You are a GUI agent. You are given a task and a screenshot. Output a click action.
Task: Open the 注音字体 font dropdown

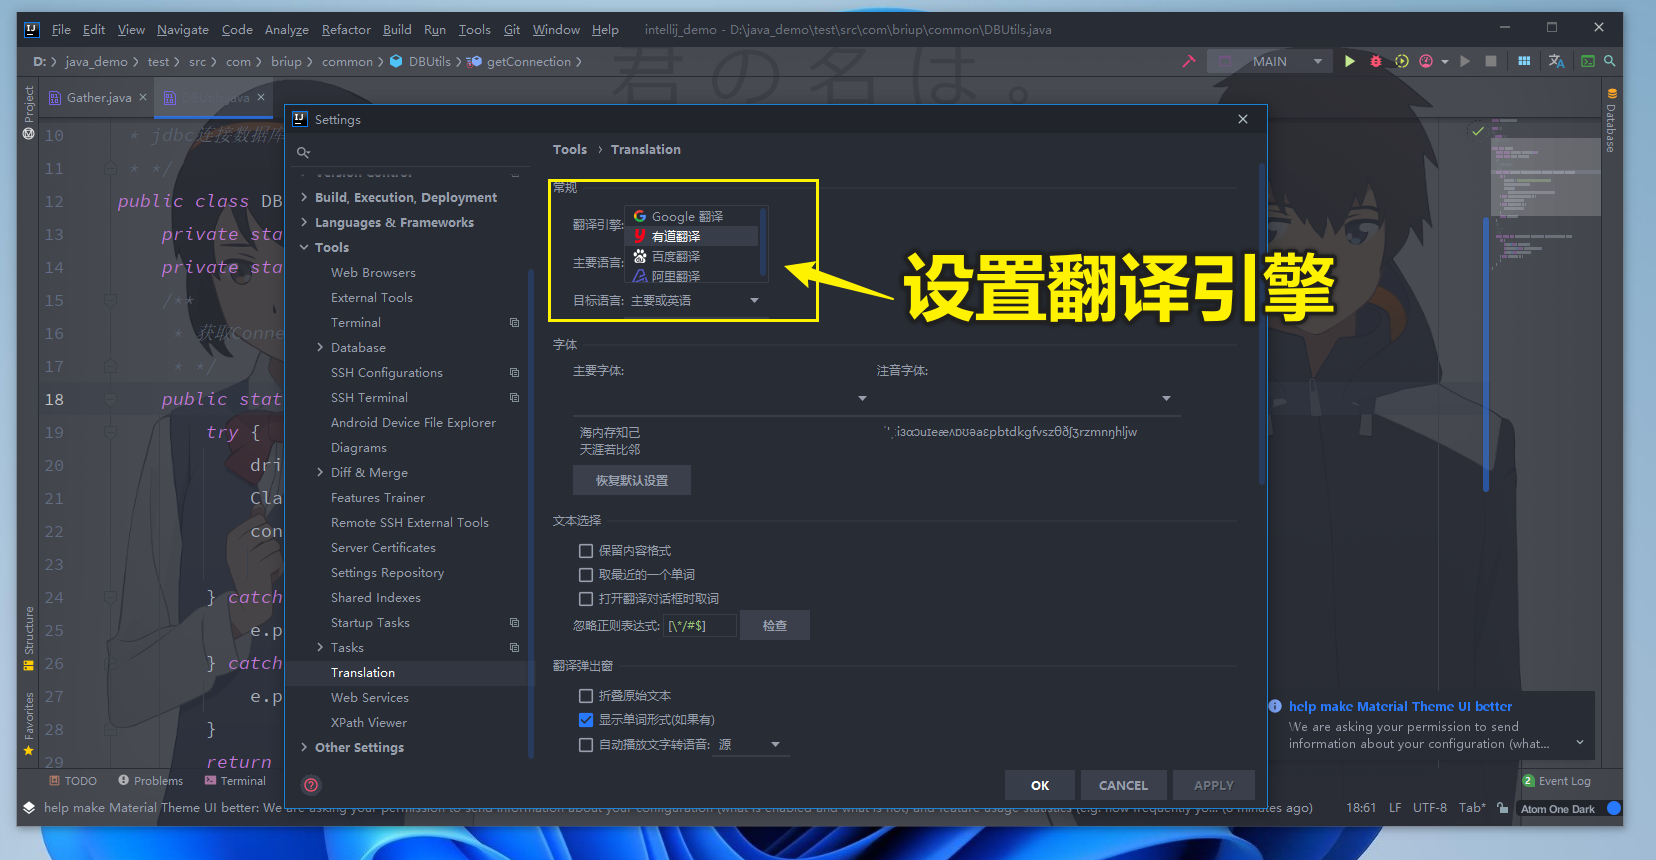tap(1028, 398)
